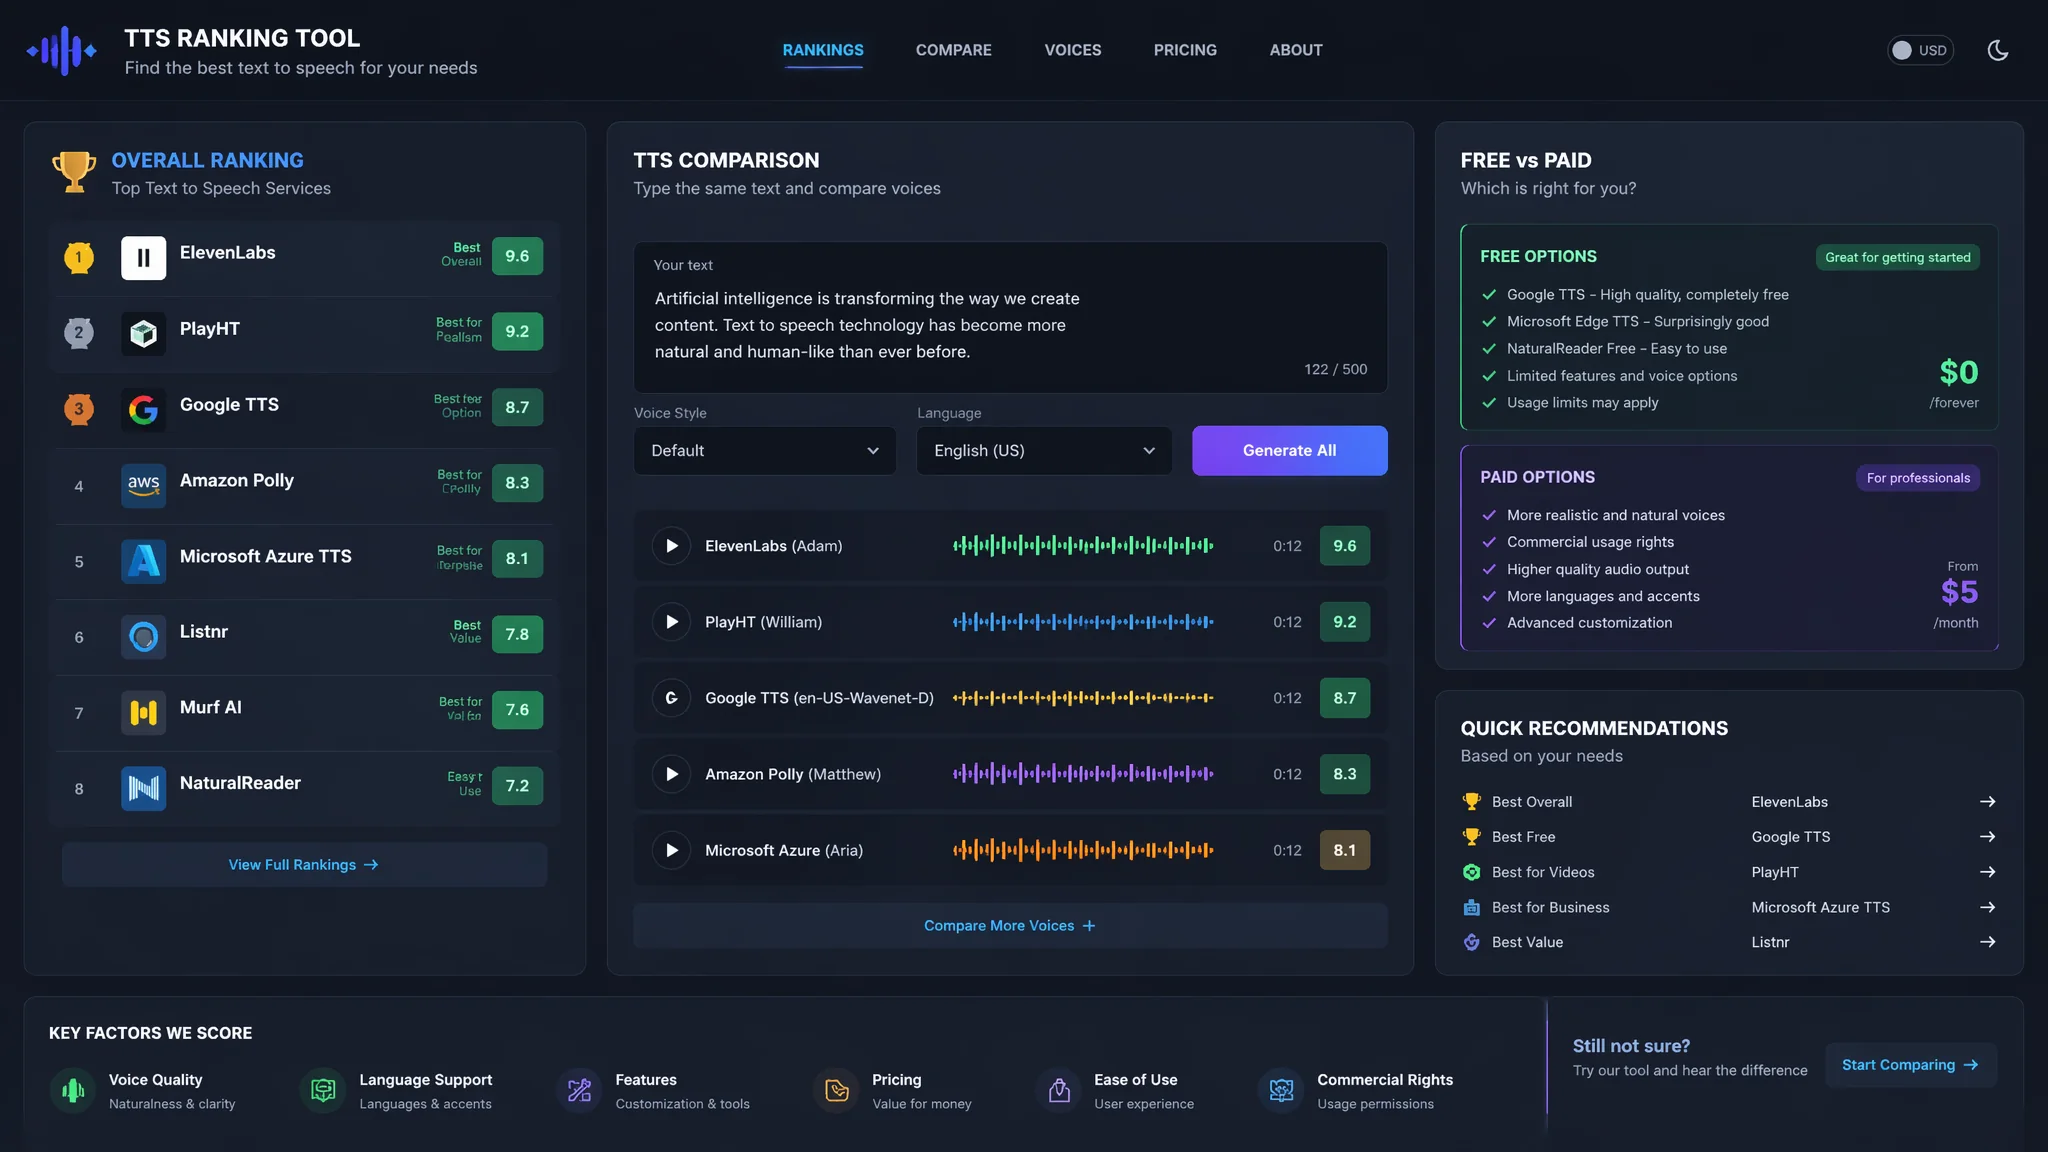The width and height of the screenshot is (2048, 1152).
Task: Click into the Your text input area
Action: (x=1010, y=318)
